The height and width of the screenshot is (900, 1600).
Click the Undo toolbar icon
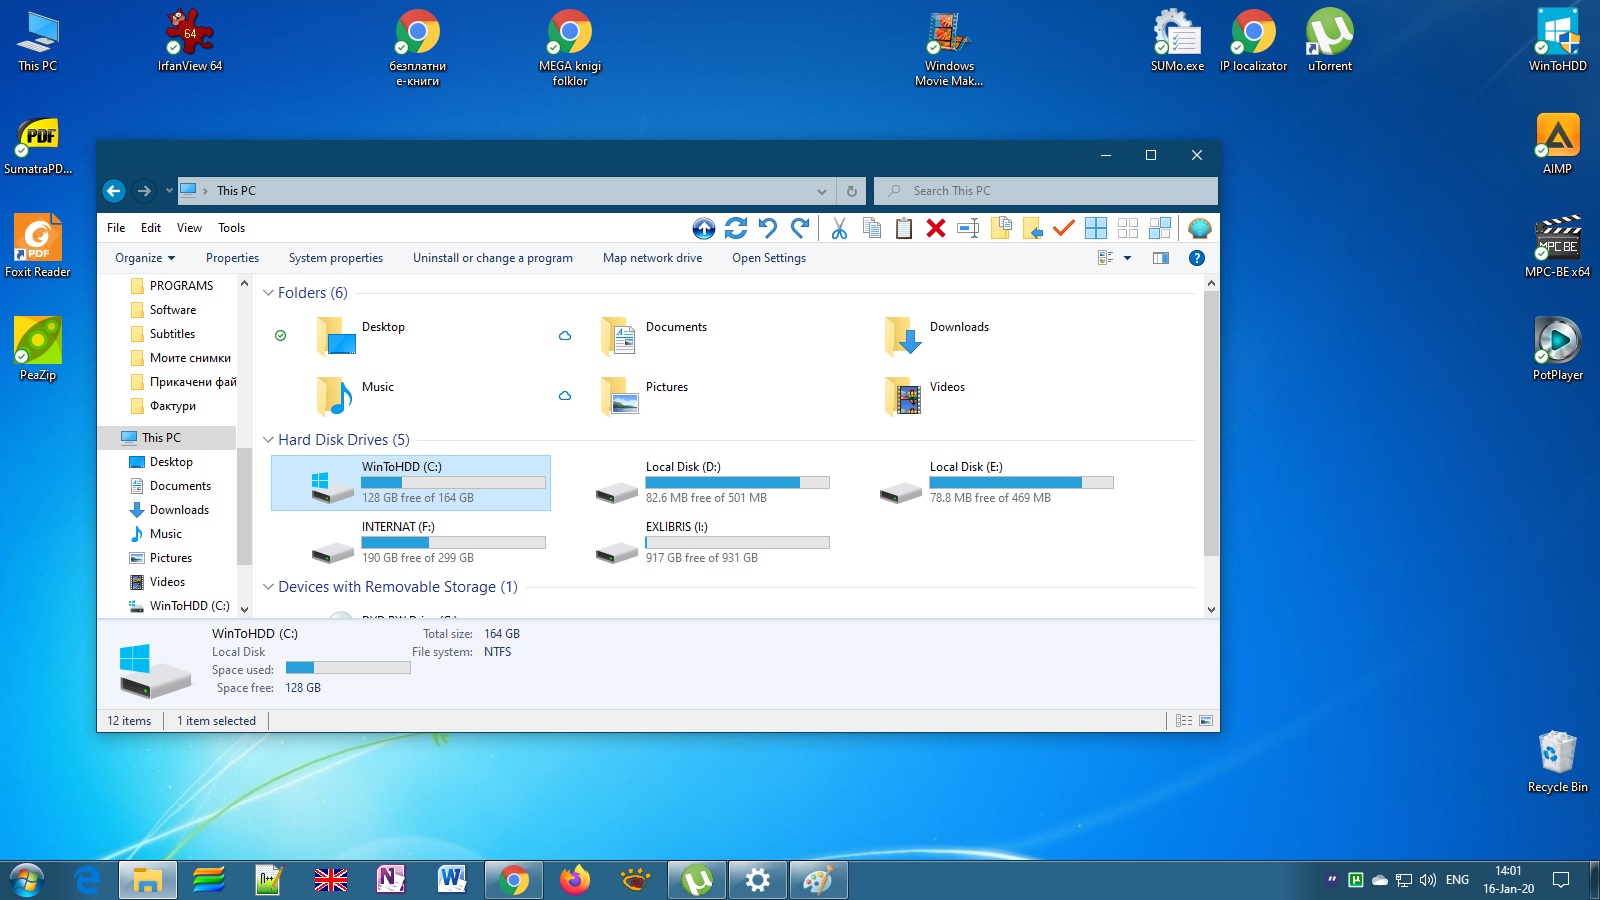pos(768,228)
